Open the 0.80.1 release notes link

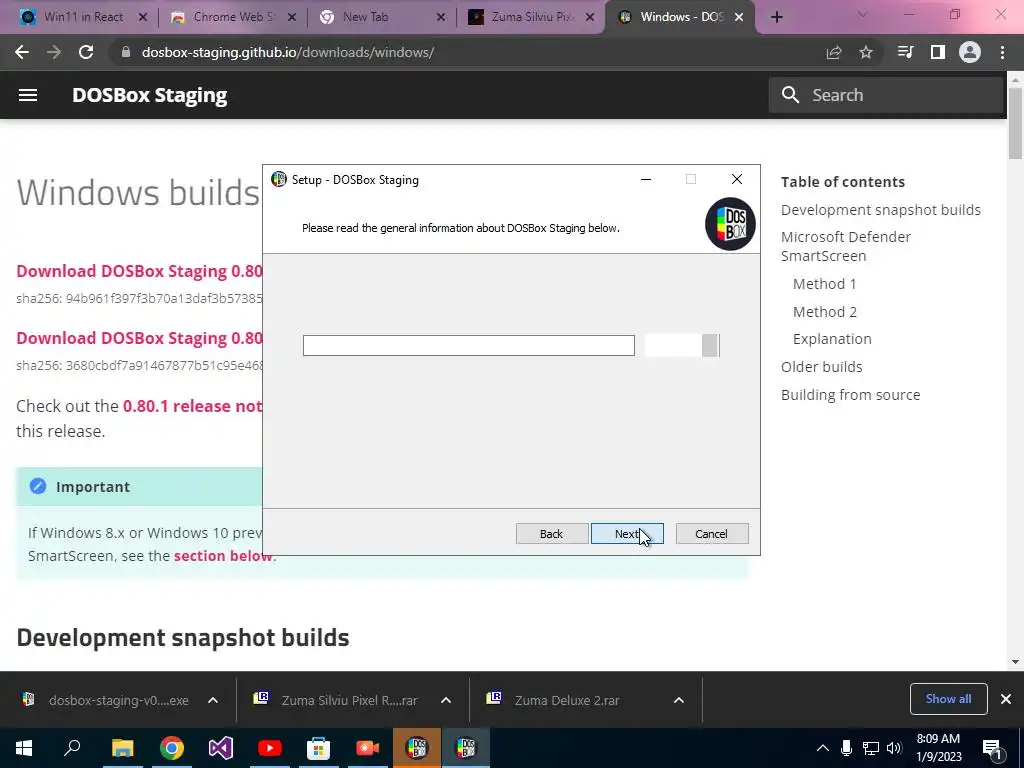click(x=193, y=406)
